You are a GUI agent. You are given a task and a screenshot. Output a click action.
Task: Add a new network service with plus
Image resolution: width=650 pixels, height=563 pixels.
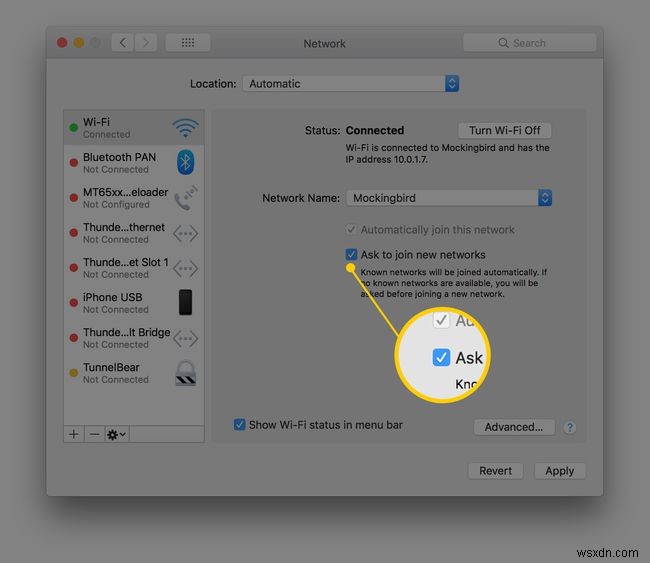[x=74, y=434]
